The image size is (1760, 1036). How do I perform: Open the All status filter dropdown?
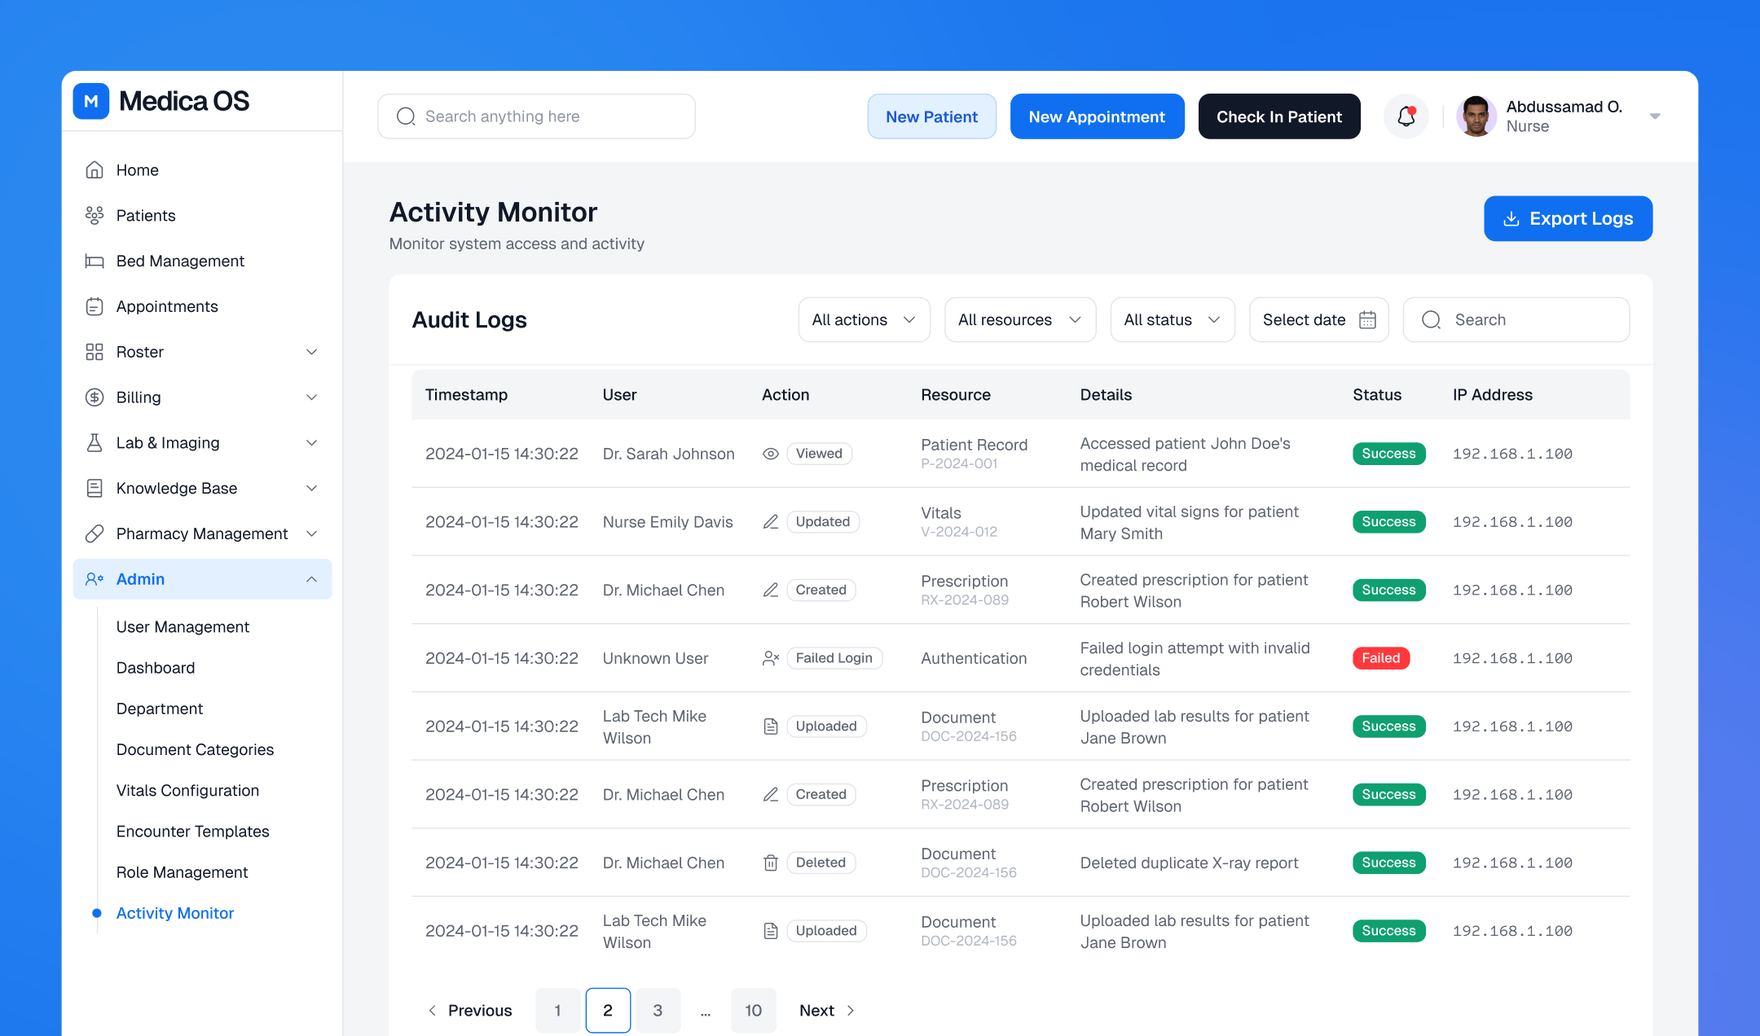point(1172,320)
